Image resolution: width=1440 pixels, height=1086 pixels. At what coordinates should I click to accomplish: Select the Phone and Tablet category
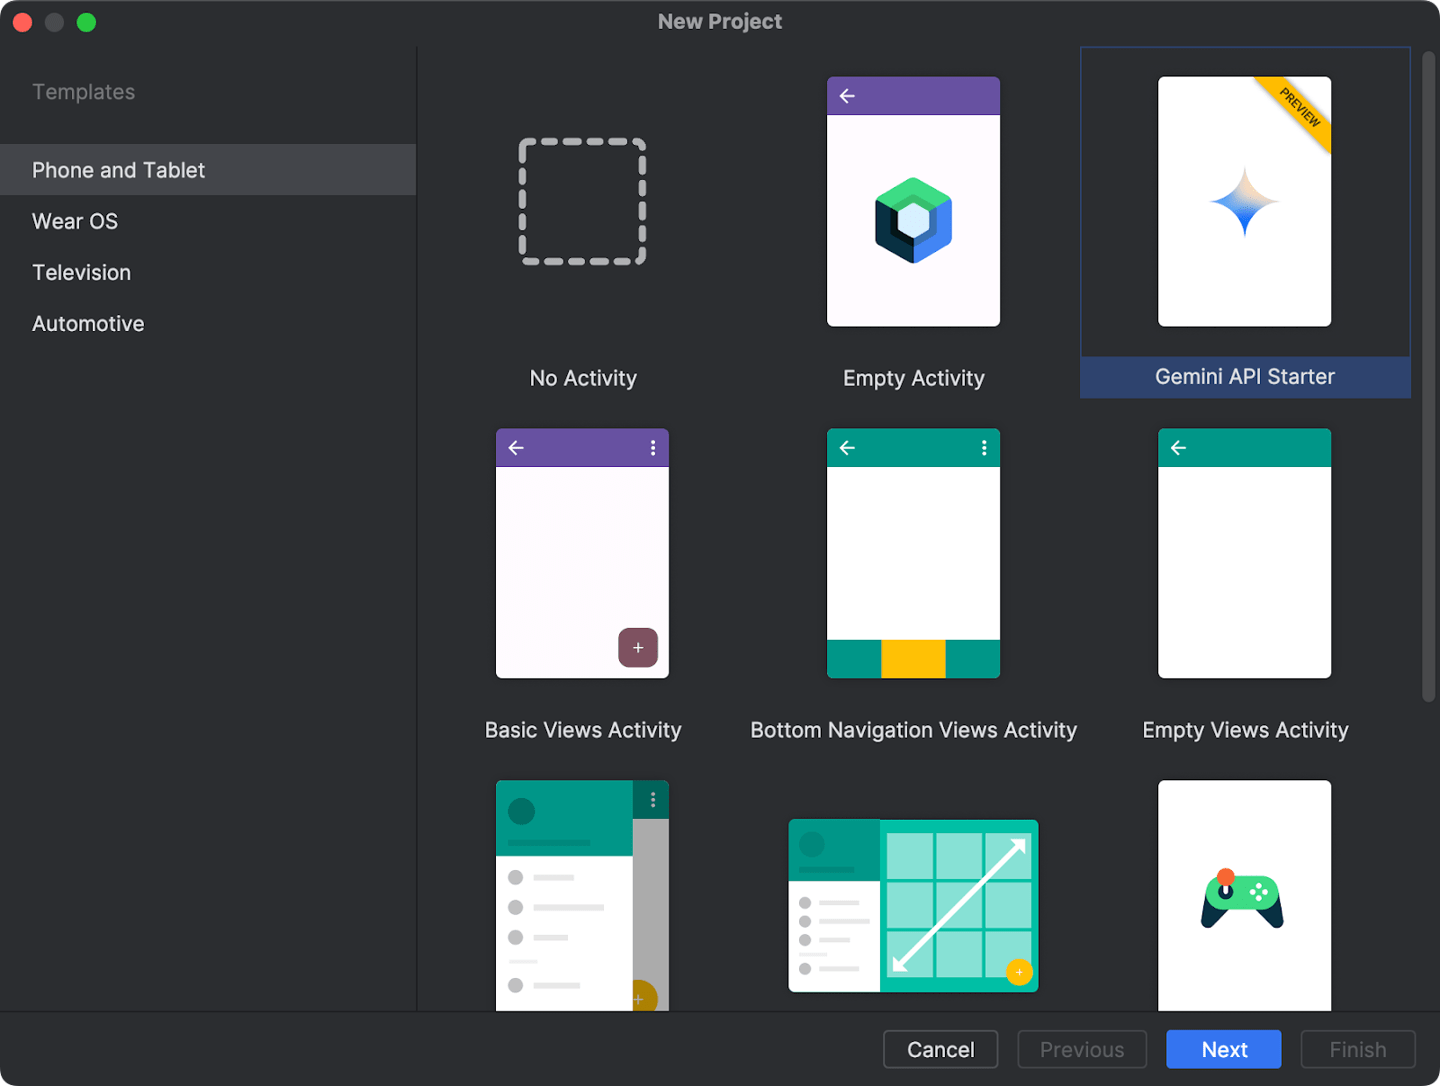point(118,169)
